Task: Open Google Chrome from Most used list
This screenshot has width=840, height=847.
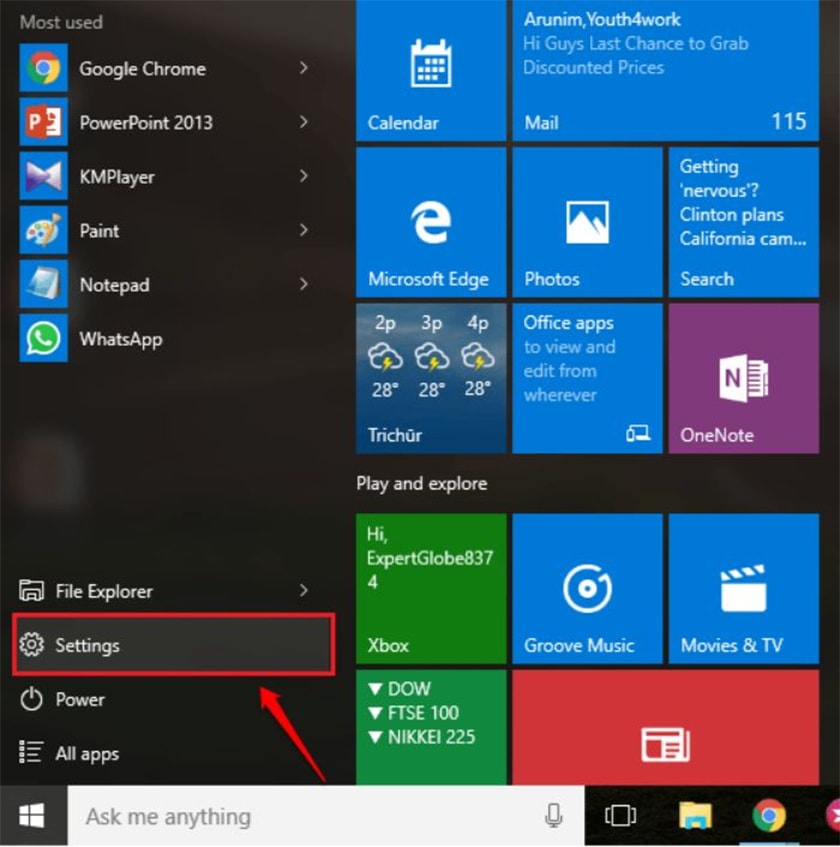Action: pos(142,69)
